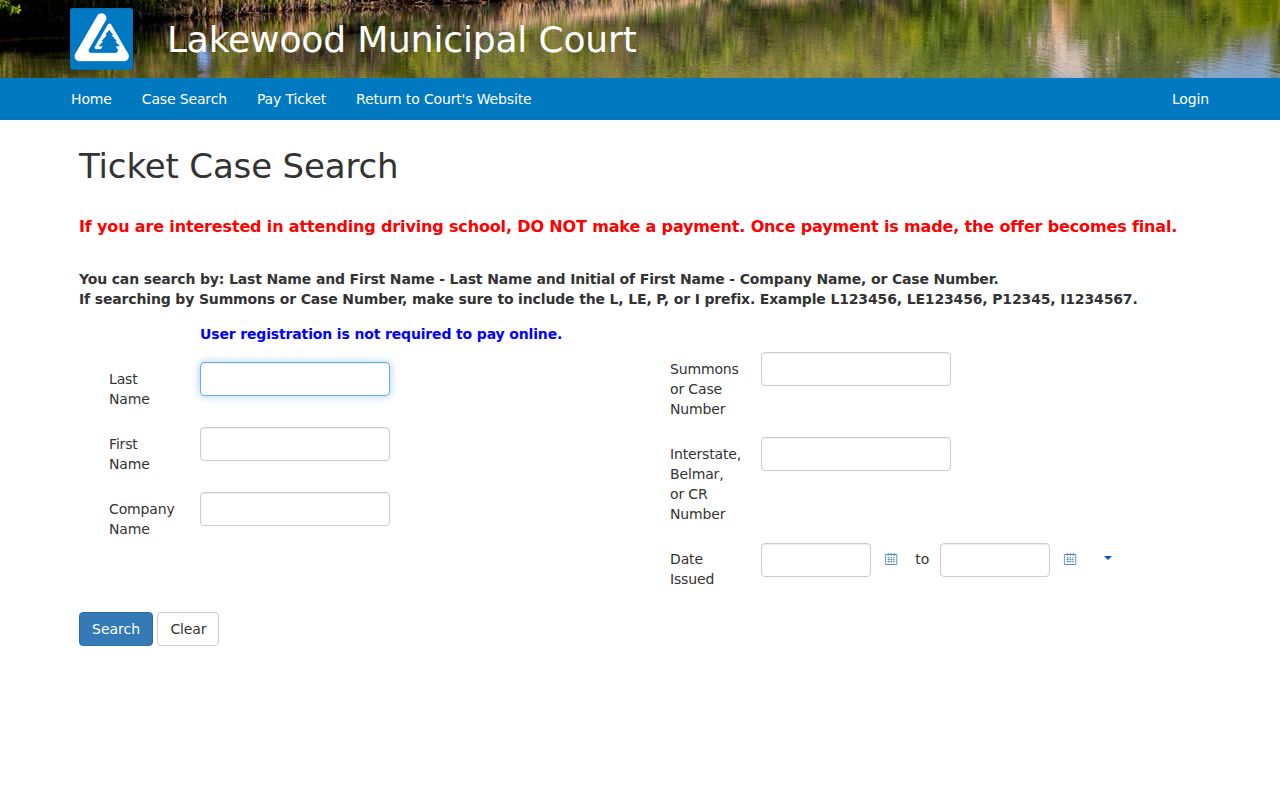Click the 'Last Name' field label

(129, 389)
